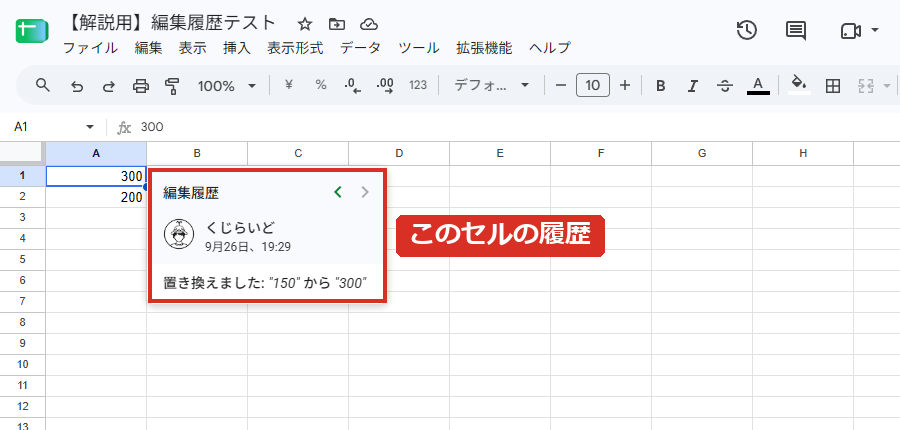Apply yen currency format
This screenshot has width=900, height=430.
[289, 85]
